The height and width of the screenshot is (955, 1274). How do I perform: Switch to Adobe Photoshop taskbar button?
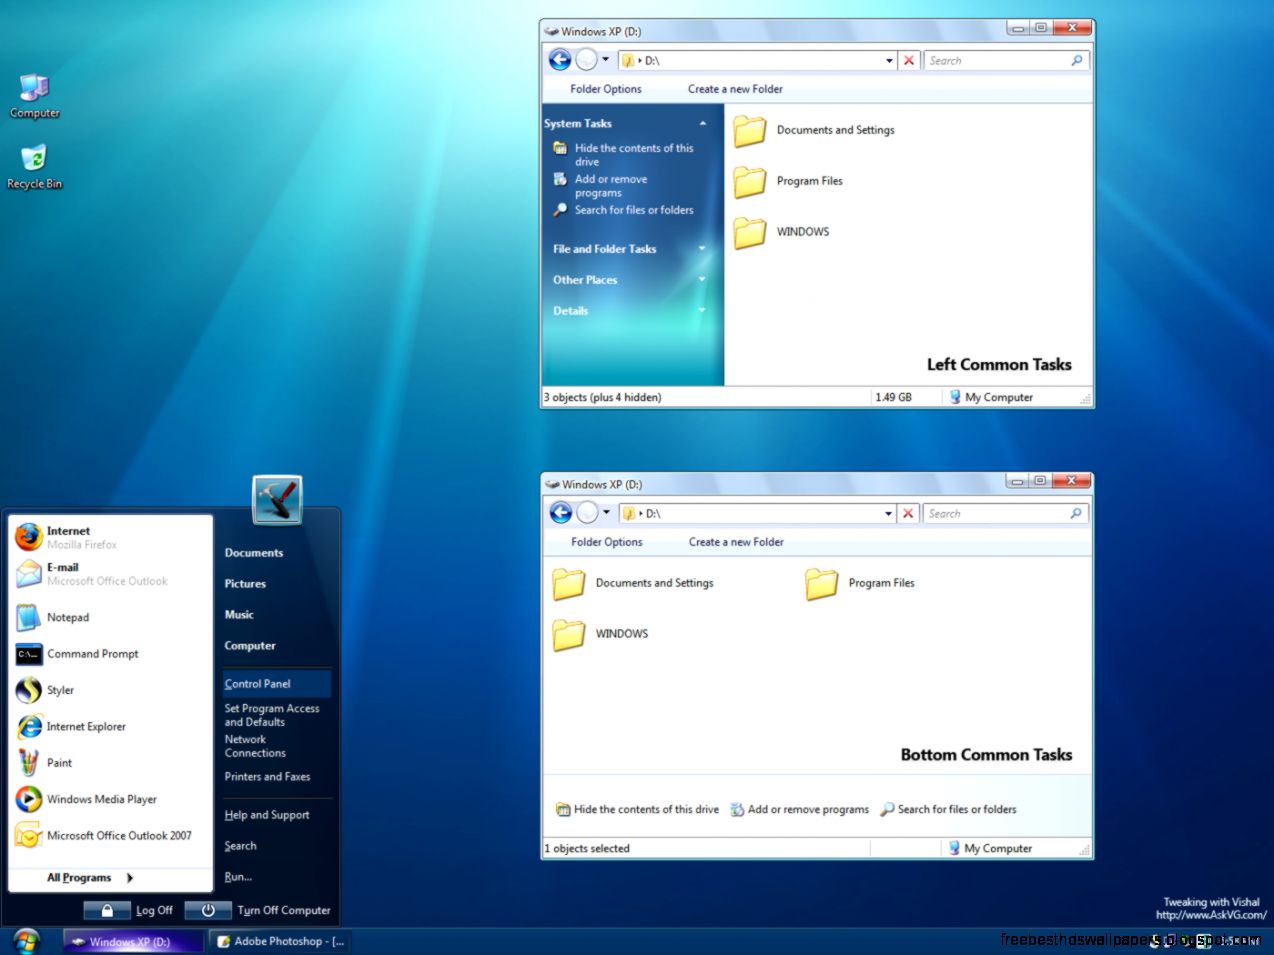[282, 942]
